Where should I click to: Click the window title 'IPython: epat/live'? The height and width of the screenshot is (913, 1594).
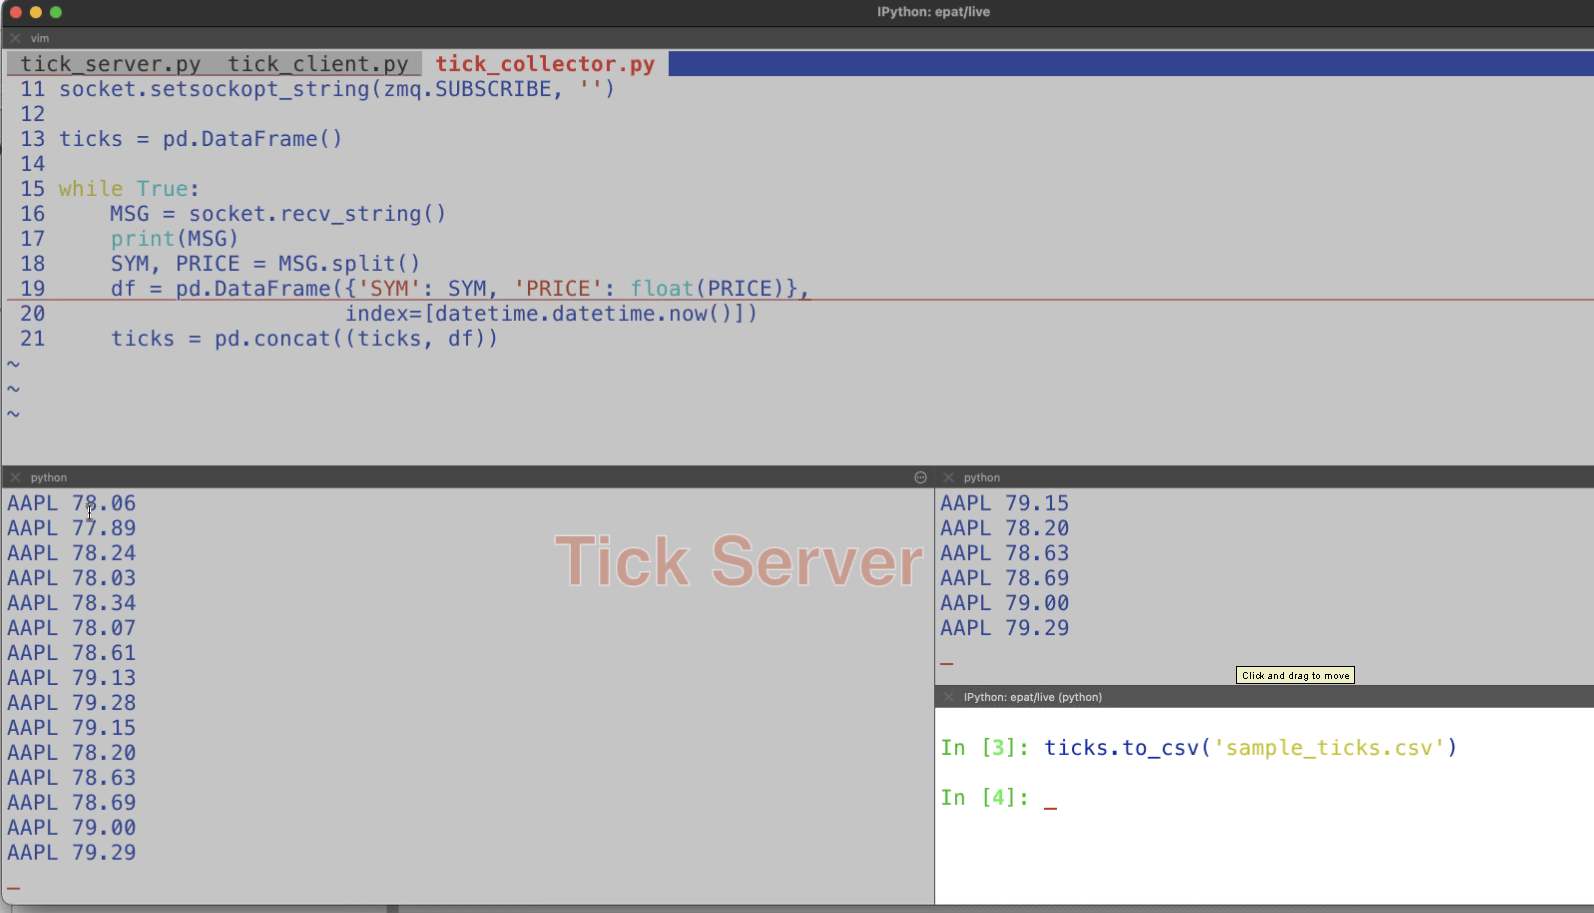point(933,12)
